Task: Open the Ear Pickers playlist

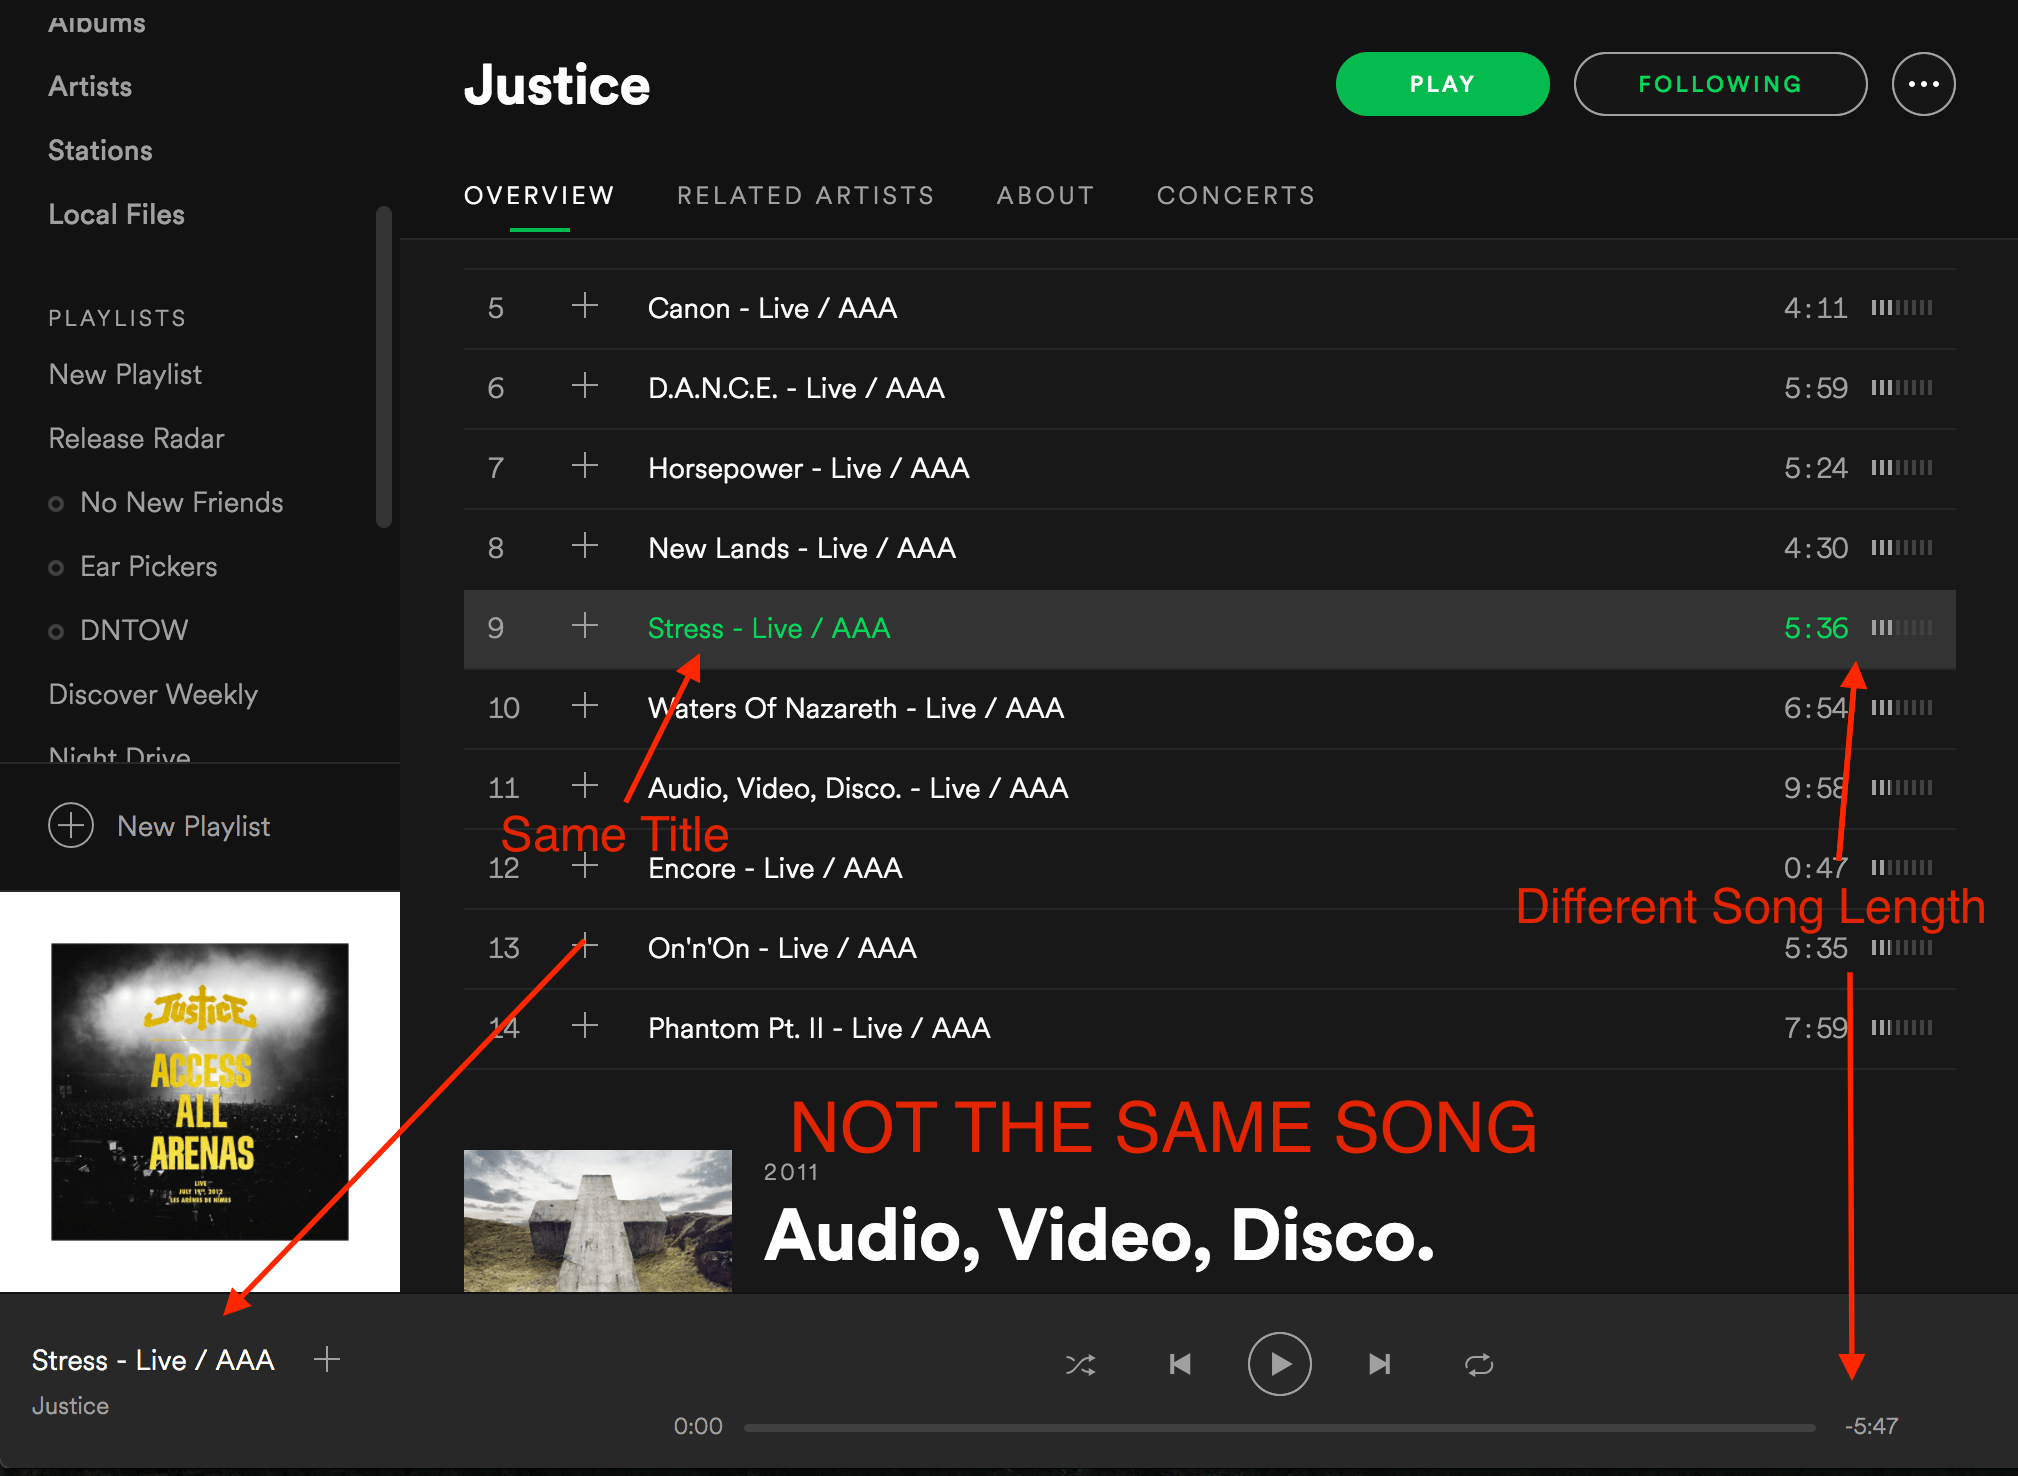Action: (148, 566)
